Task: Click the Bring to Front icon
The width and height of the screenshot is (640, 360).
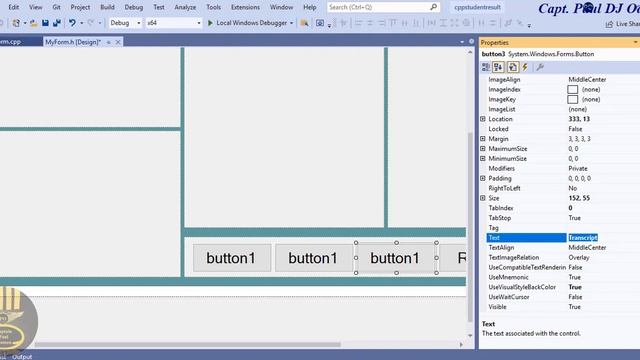Action: pyautogui.click(x=508, y=23)
